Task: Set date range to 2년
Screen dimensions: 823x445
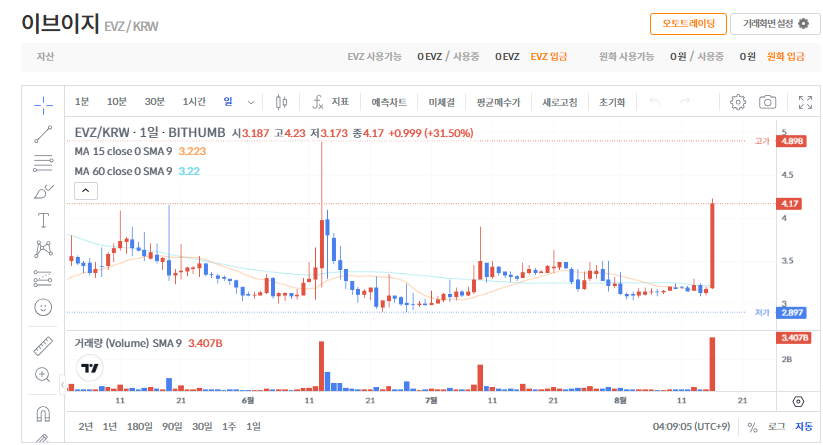Action: [86, 427]
